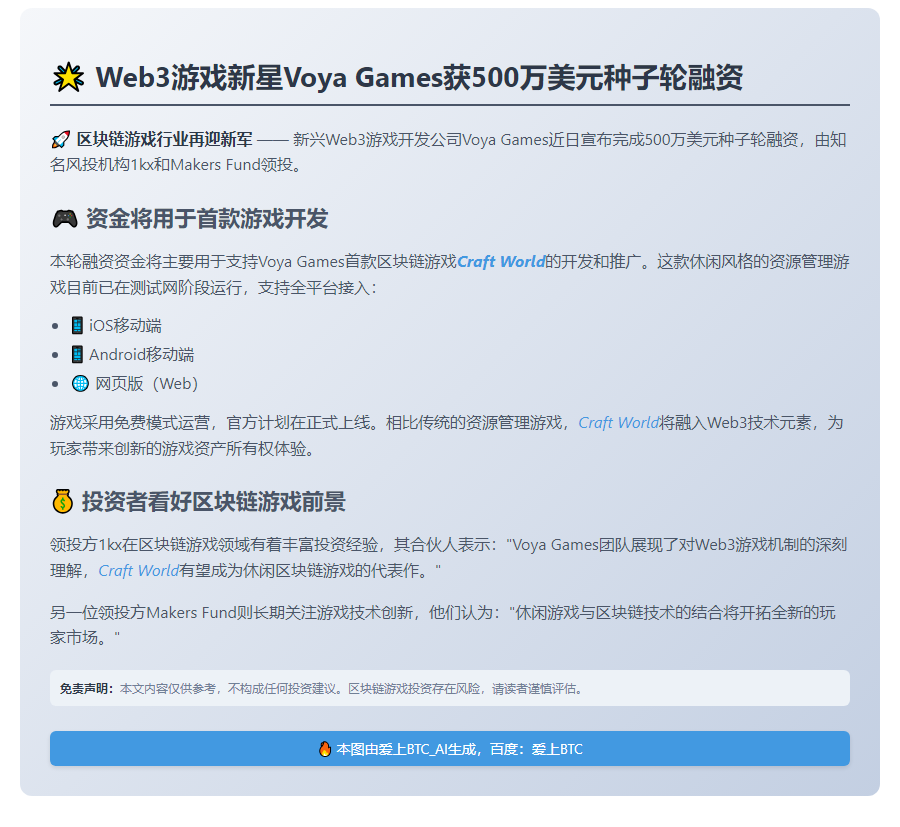Click the phone icon beside Android移动端
This screenshot has height=827, width=900.
click(x=76, y=352)
